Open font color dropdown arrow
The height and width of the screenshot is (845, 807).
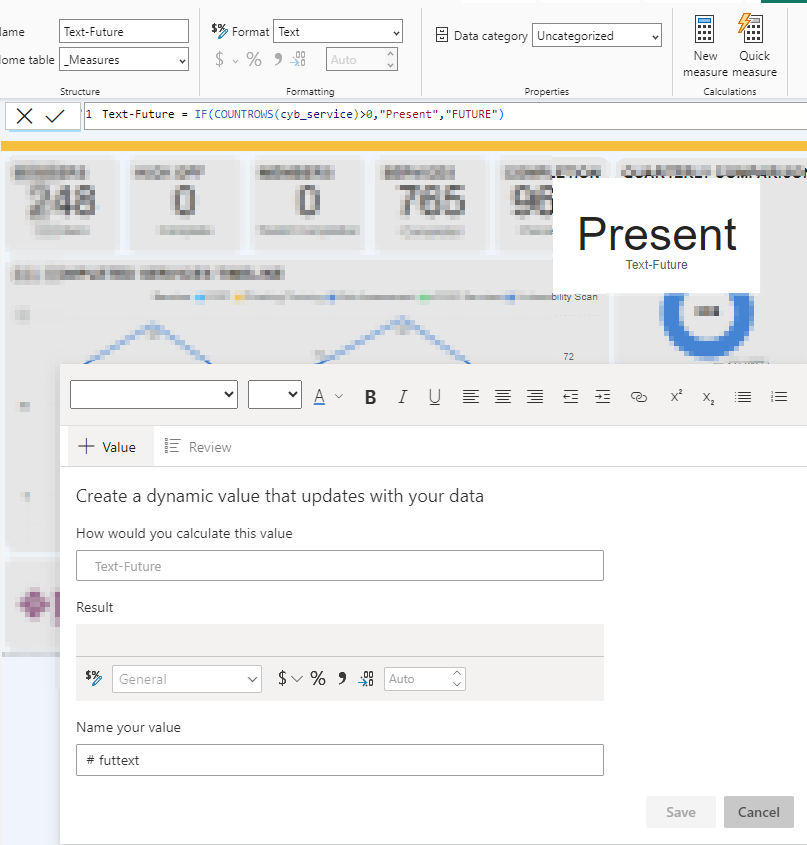pos(339,397)
